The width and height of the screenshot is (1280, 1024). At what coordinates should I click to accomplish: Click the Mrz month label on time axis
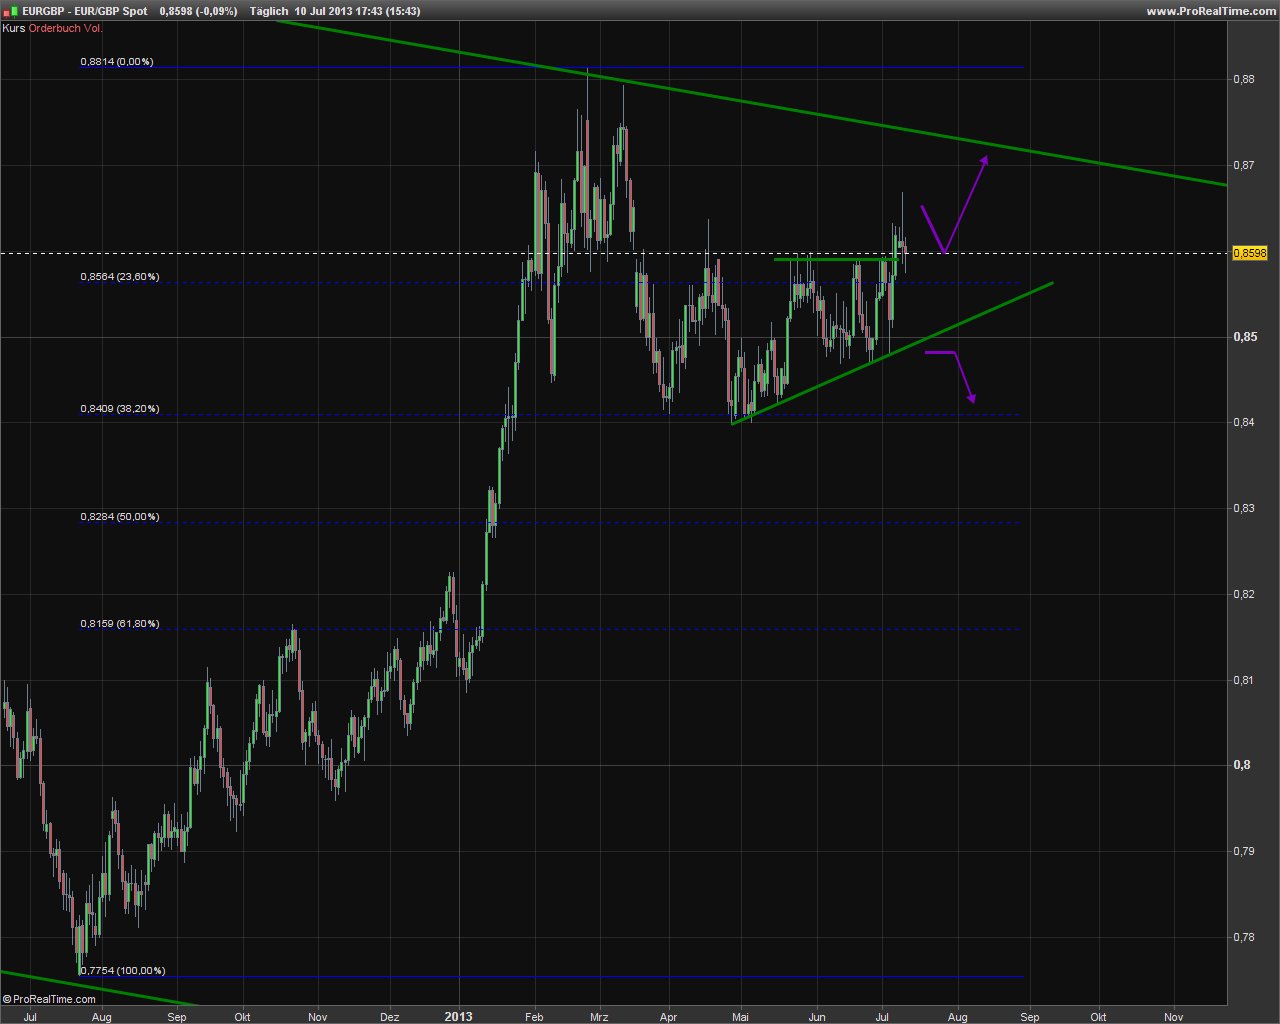click(x=599, y=1017)
